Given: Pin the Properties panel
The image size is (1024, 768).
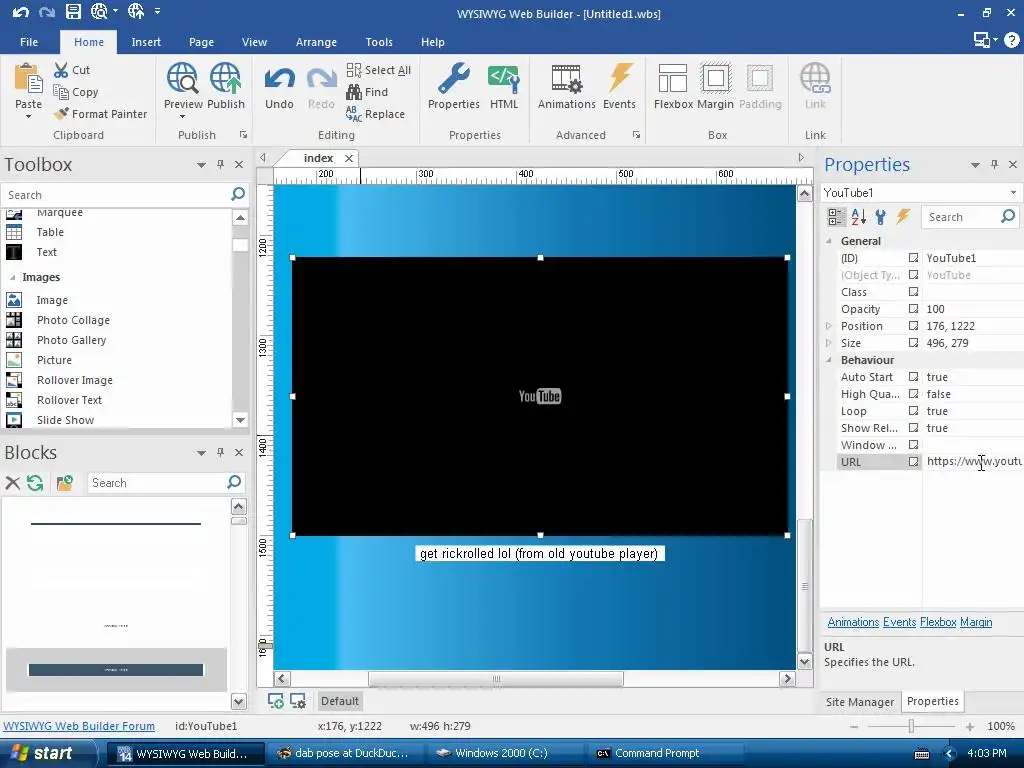Looking at the screenshot, I should (995, 165).
